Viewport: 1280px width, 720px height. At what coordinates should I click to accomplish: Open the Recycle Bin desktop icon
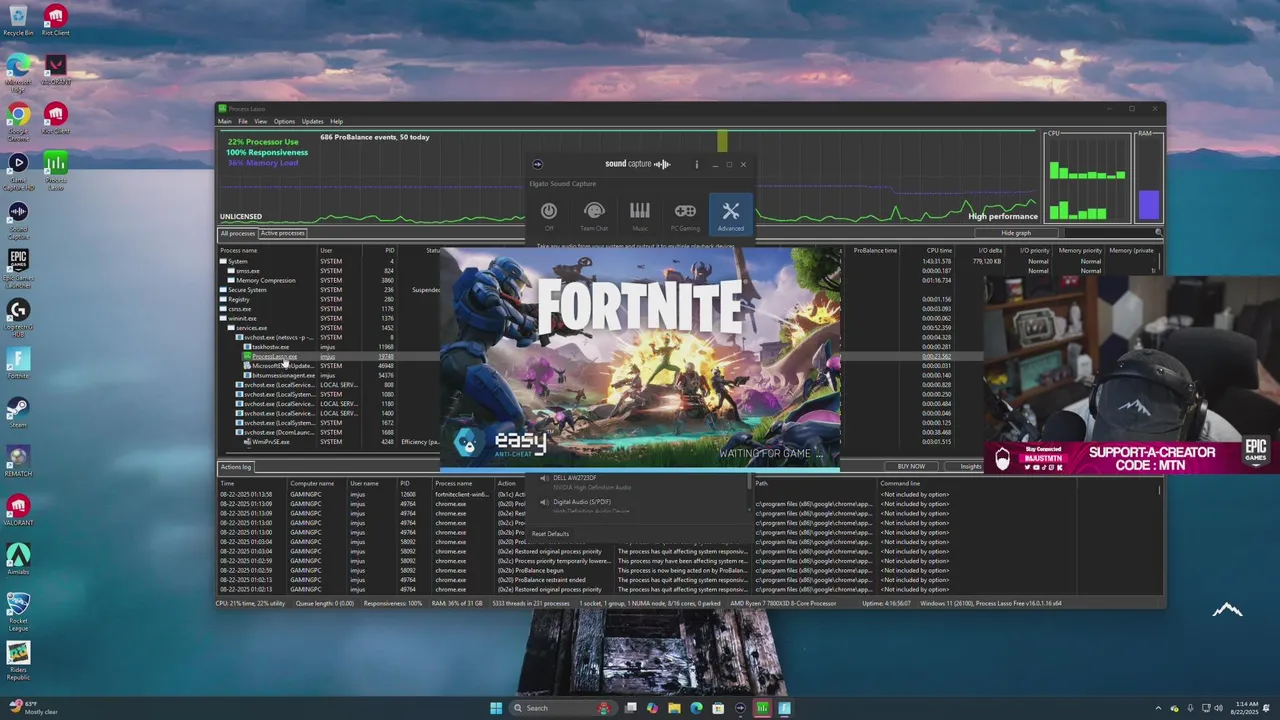click(x=18, y=20)
